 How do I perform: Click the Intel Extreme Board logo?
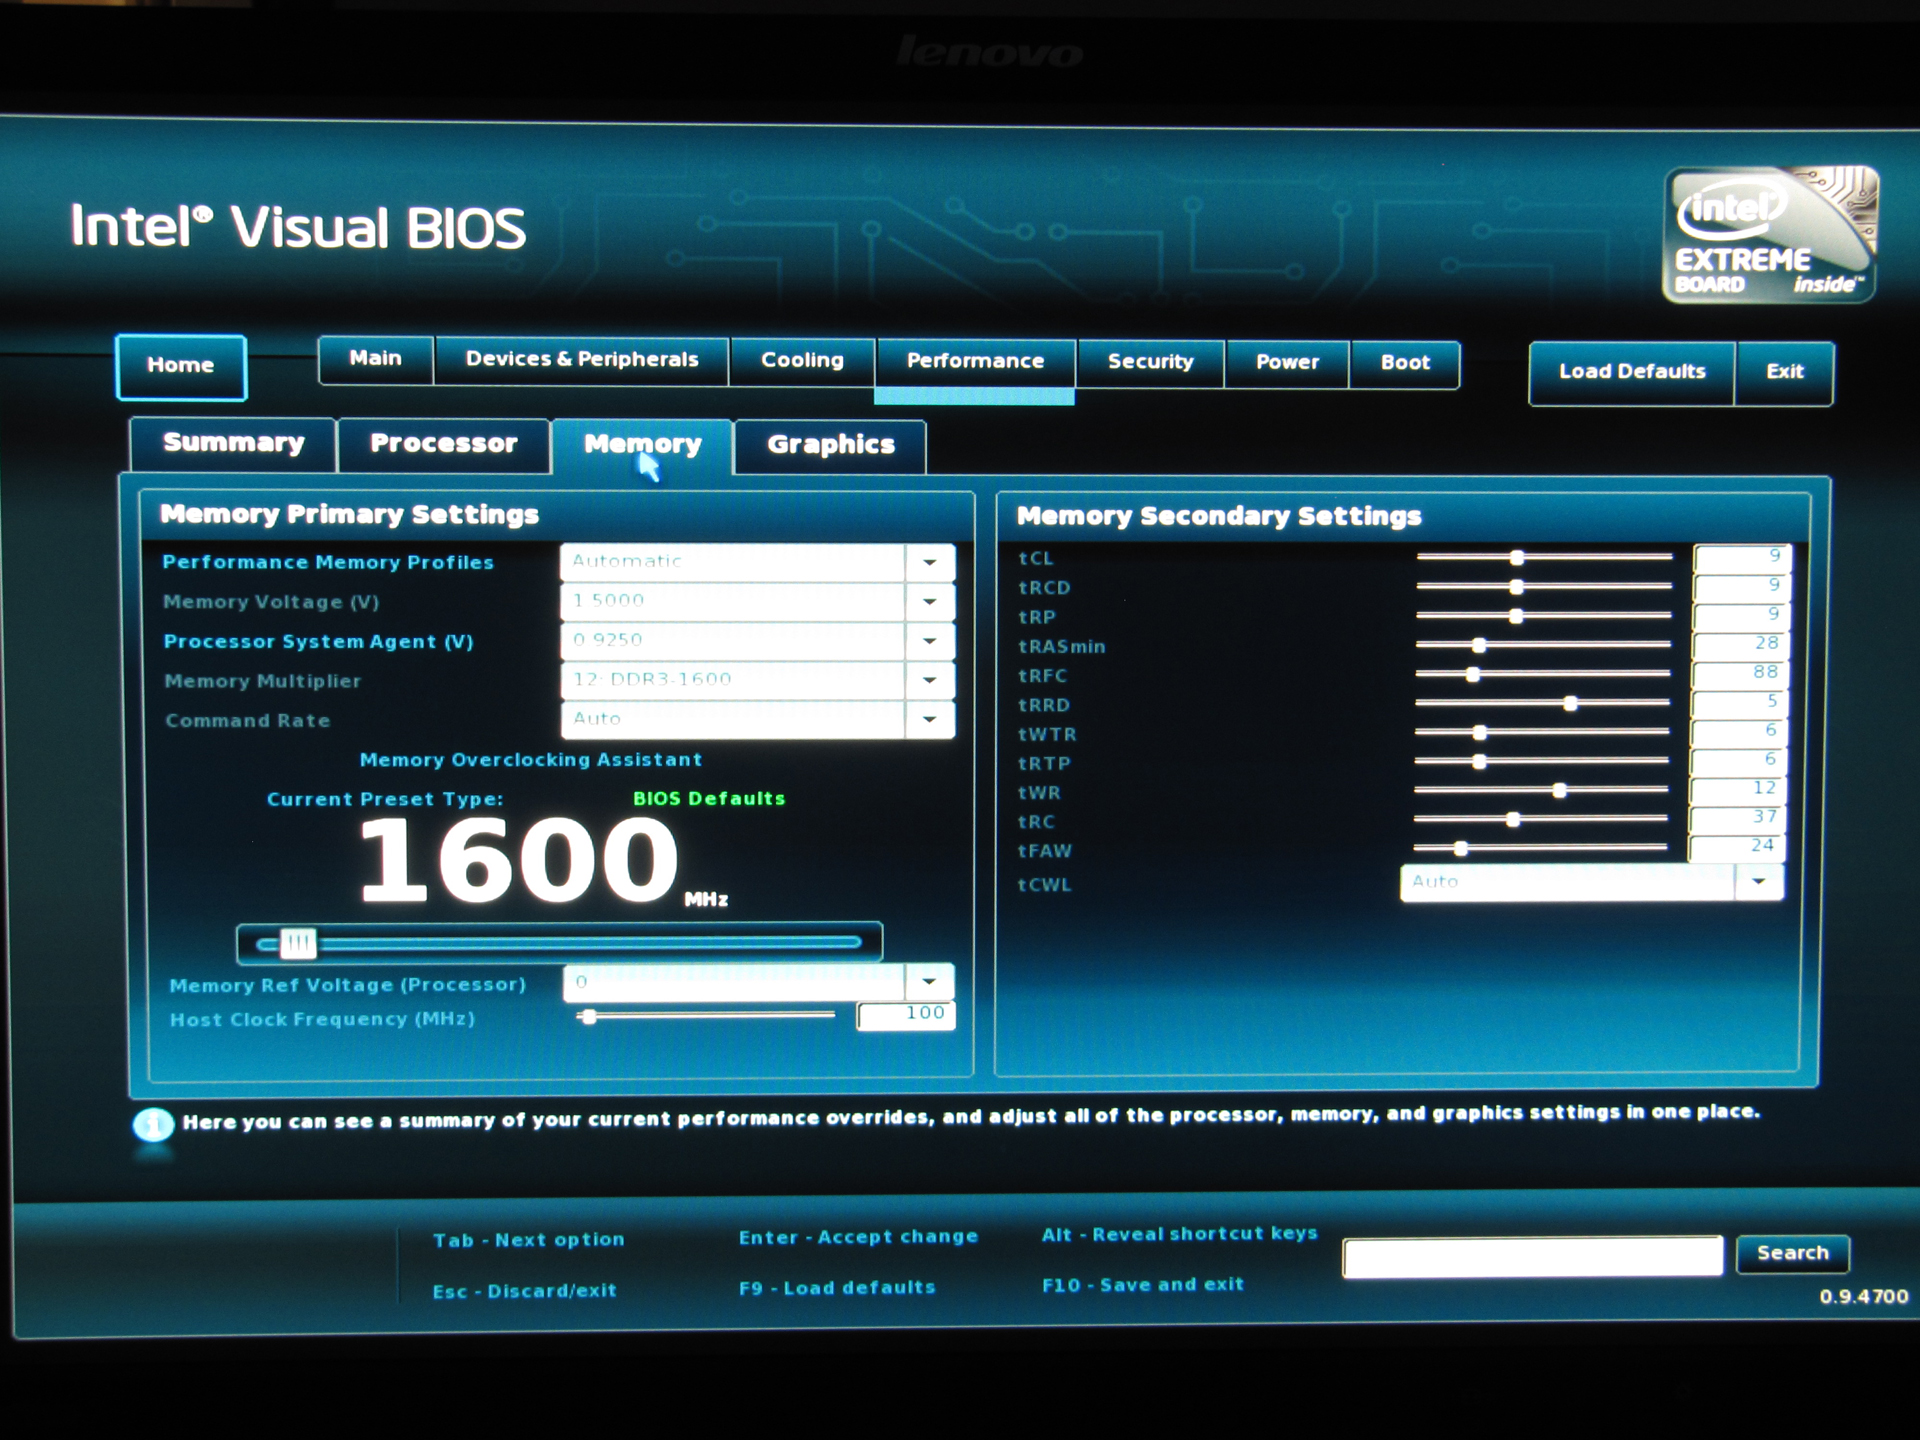pos(1770,235)
